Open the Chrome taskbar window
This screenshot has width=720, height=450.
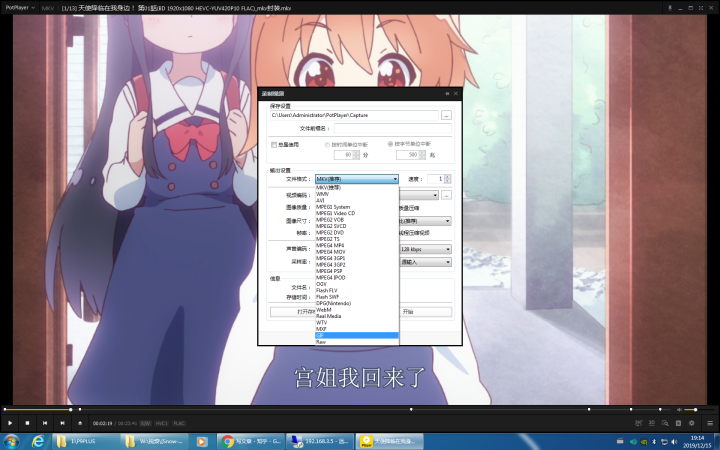tap(251, 442)
